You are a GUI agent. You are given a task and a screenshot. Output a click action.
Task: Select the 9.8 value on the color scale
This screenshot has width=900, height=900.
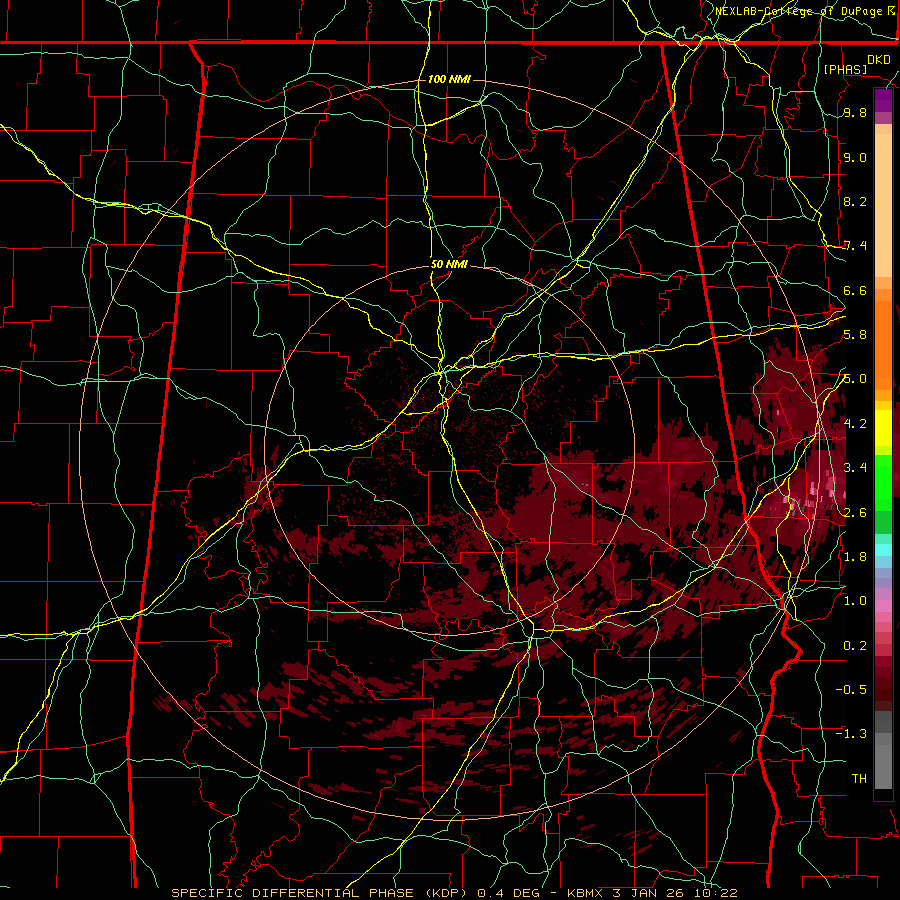855,113
